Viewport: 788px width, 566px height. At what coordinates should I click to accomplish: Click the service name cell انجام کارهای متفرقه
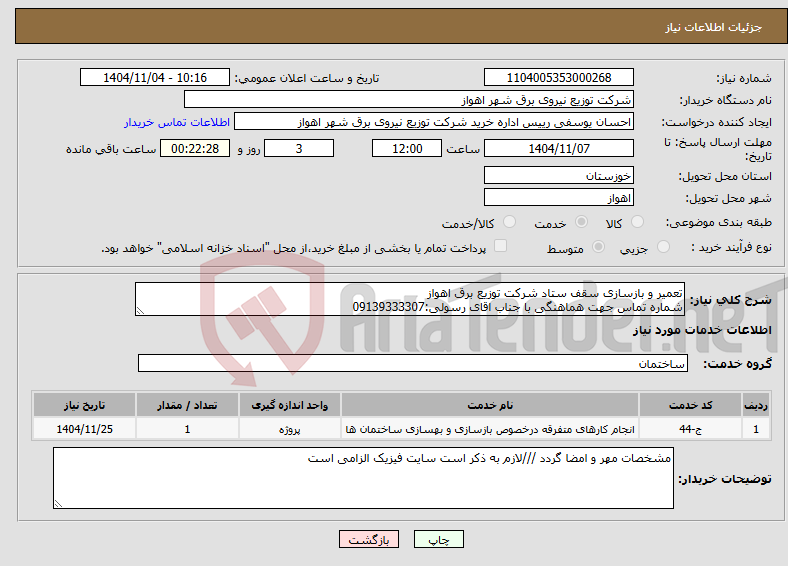[490, 429]
